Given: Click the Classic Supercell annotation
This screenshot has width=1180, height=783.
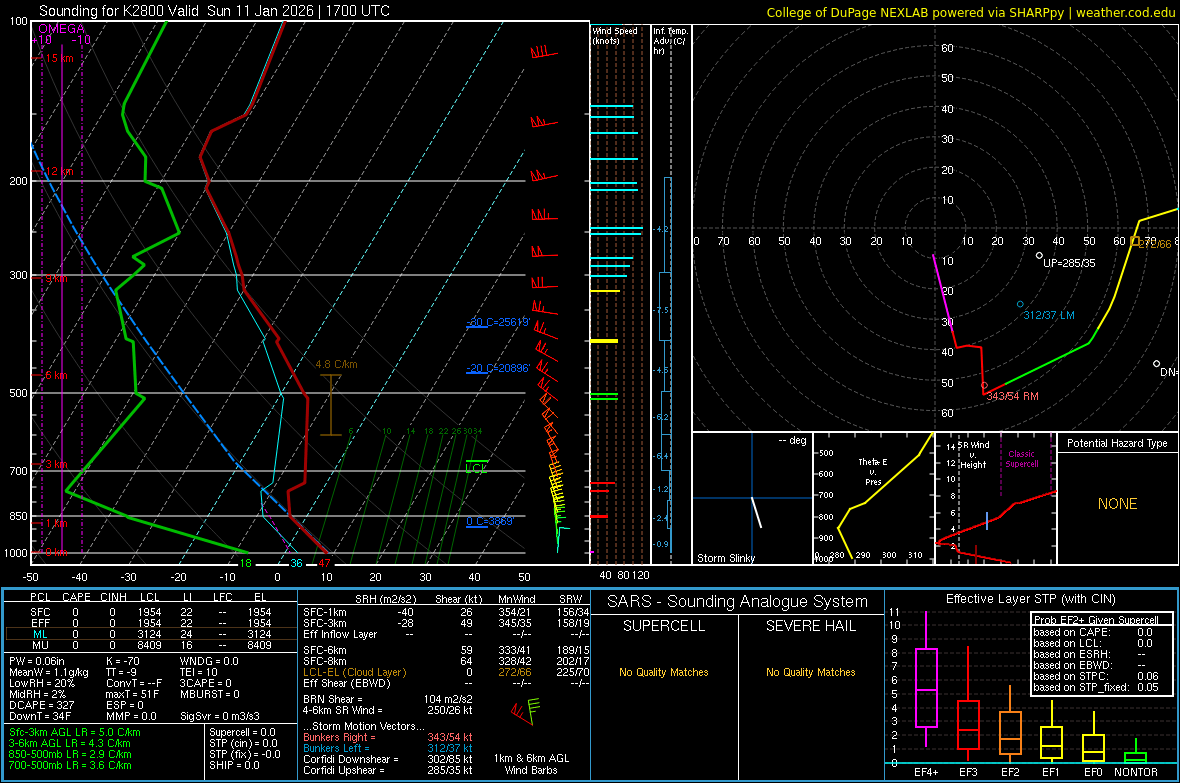Looking at the screenshot, I should point(1021,459).
